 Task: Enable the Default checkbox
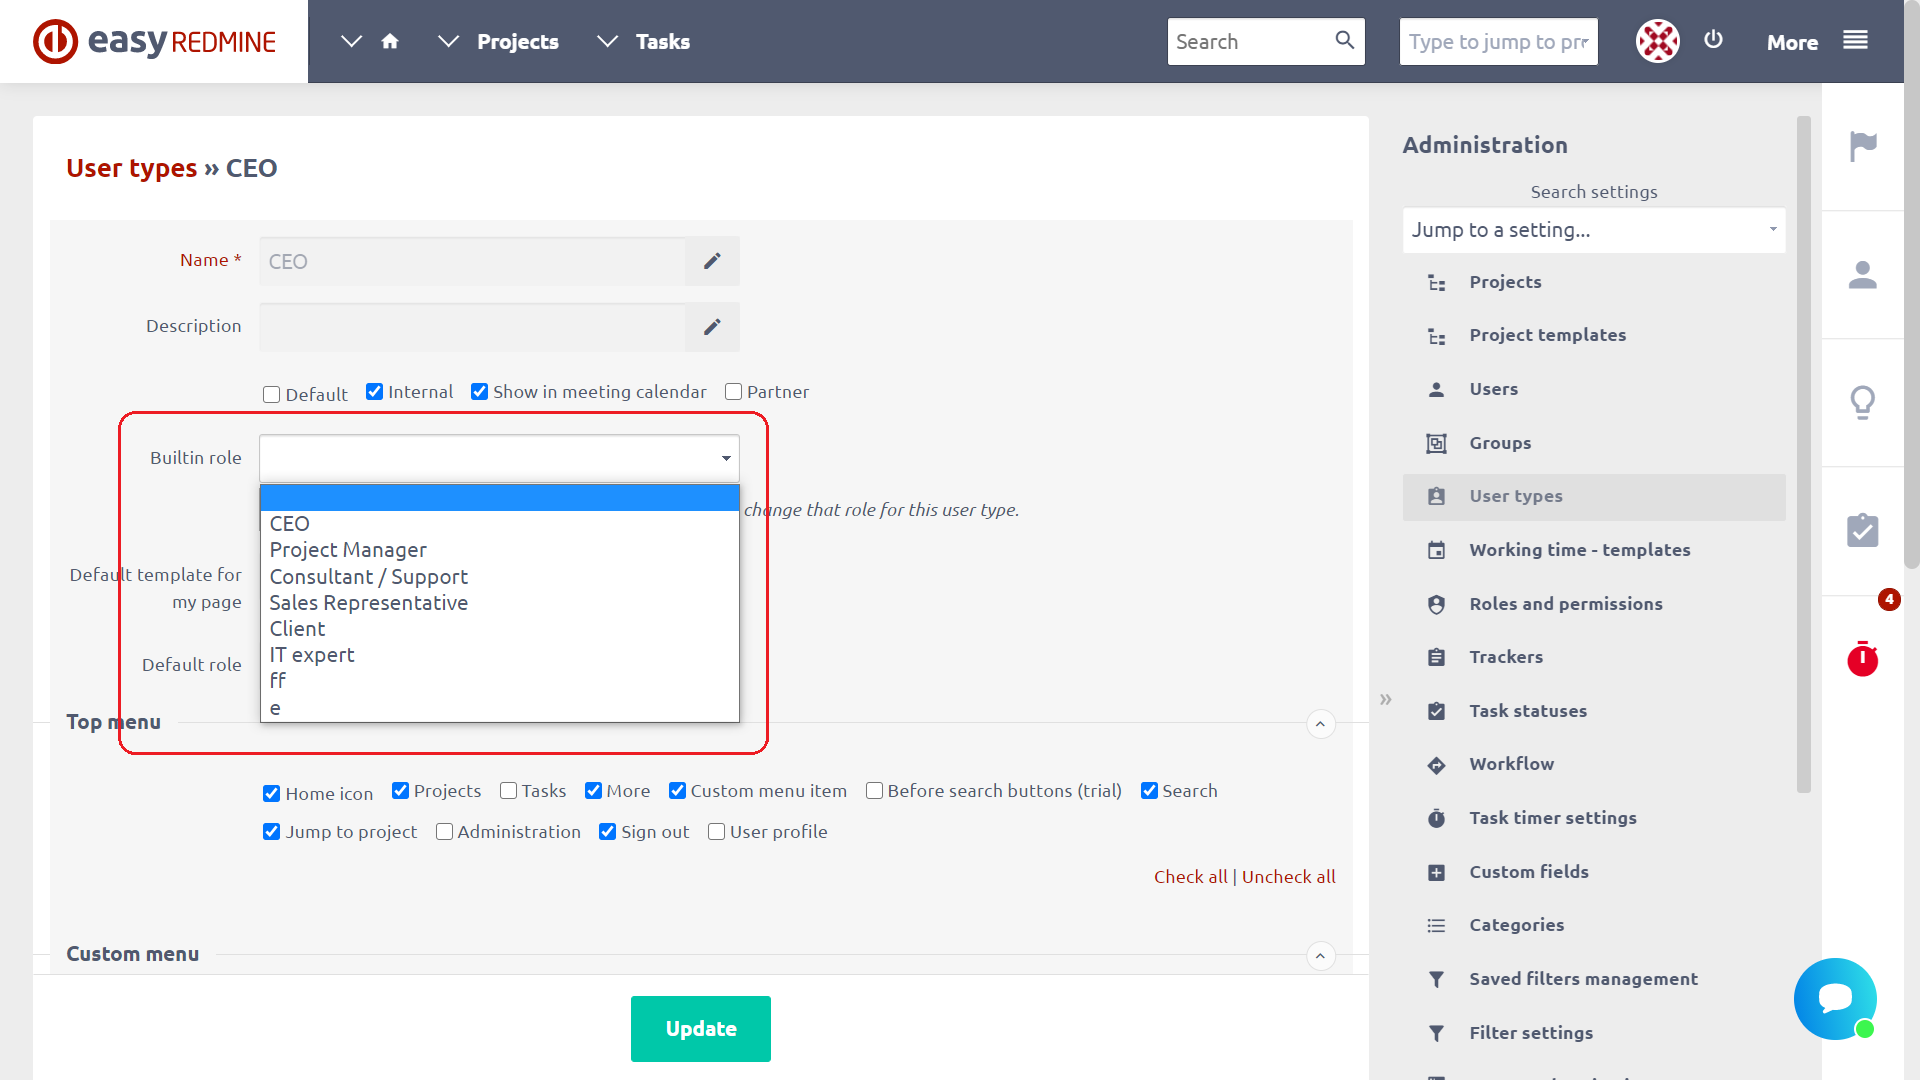(x=271, y=395)
